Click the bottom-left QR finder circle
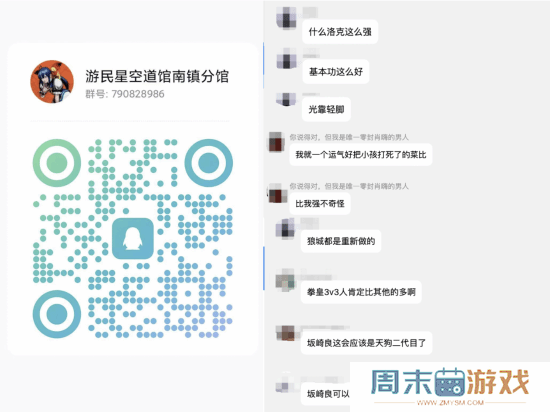Viewport: 550px width, 412px height. (x=57, y=314)
